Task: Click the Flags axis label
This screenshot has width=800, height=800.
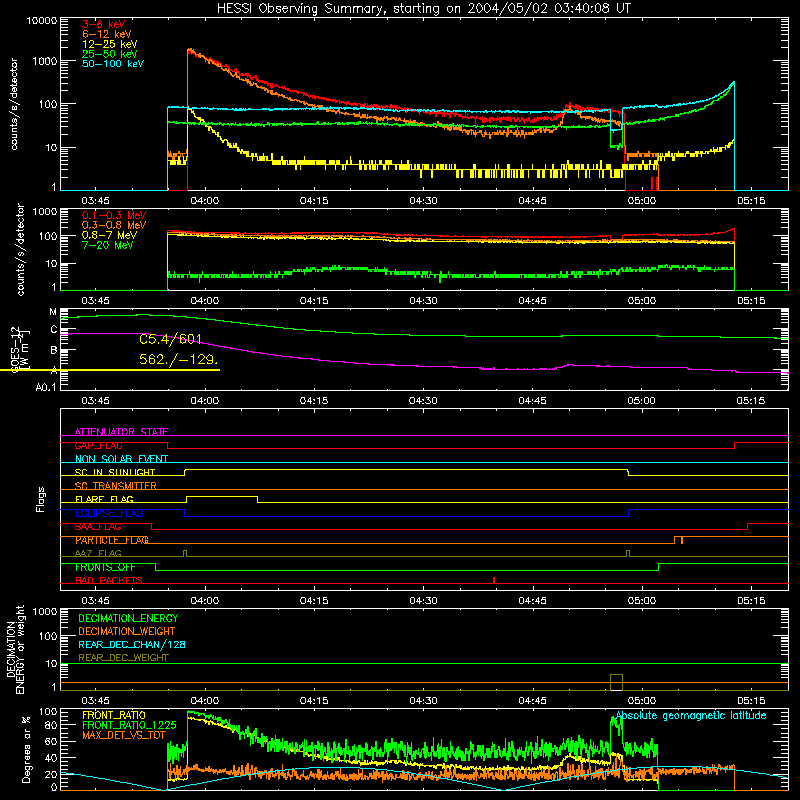Action: point(40,499)
